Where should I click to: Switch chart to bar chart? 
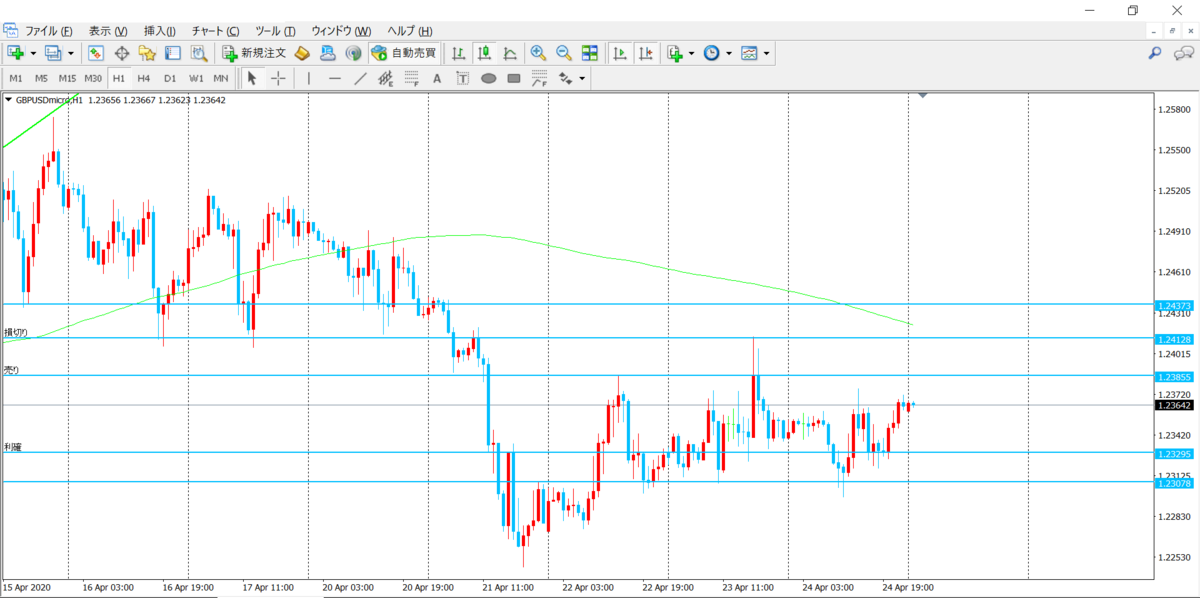pos(459,53)
